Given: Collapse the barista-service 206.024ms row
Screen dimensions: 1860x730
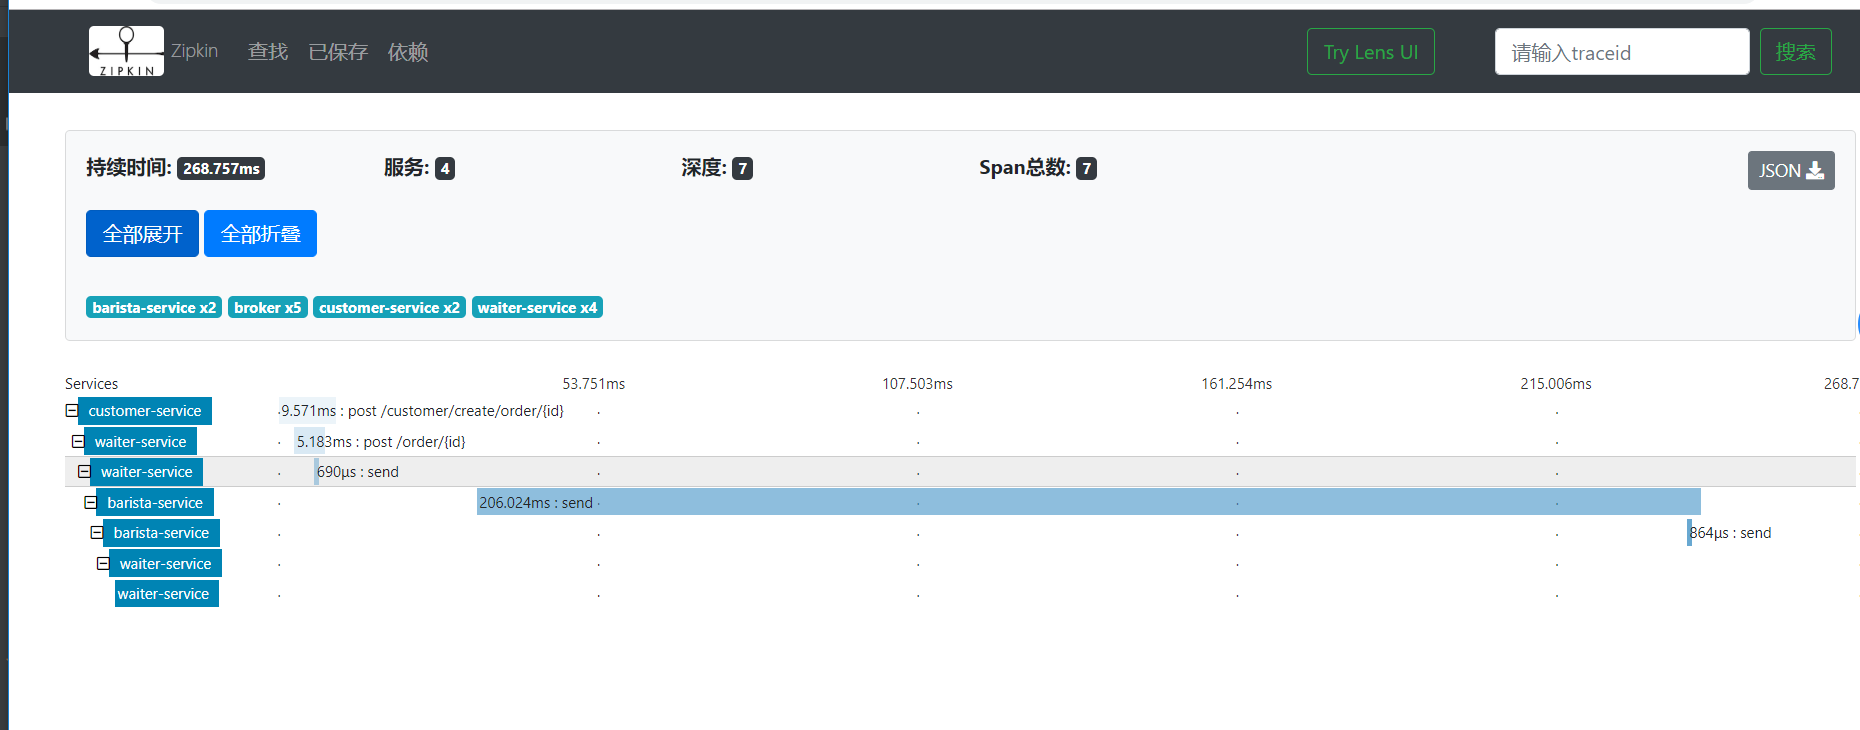Looking at the screenshot, I should [x=90, y=502].
